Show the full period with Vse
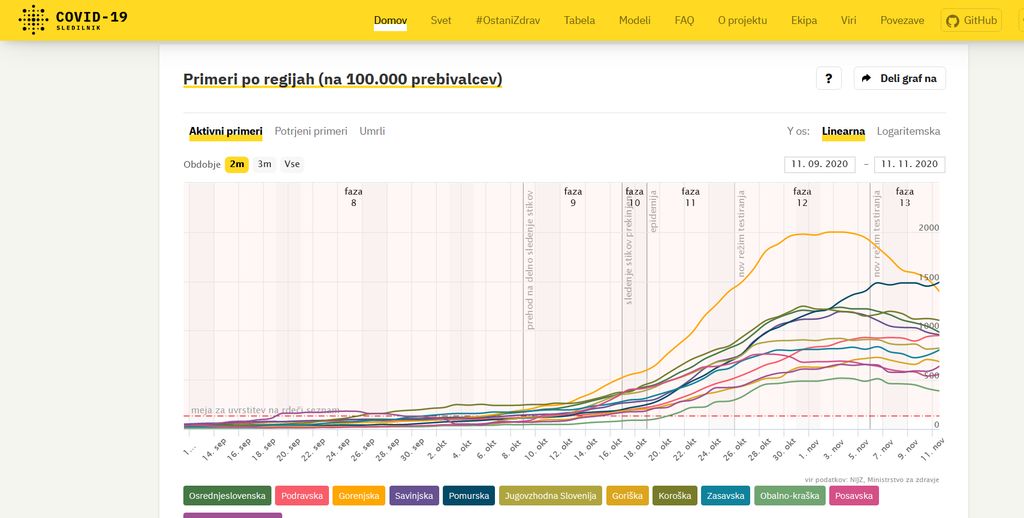This screenshot has width=1024, height=518. 292,164
